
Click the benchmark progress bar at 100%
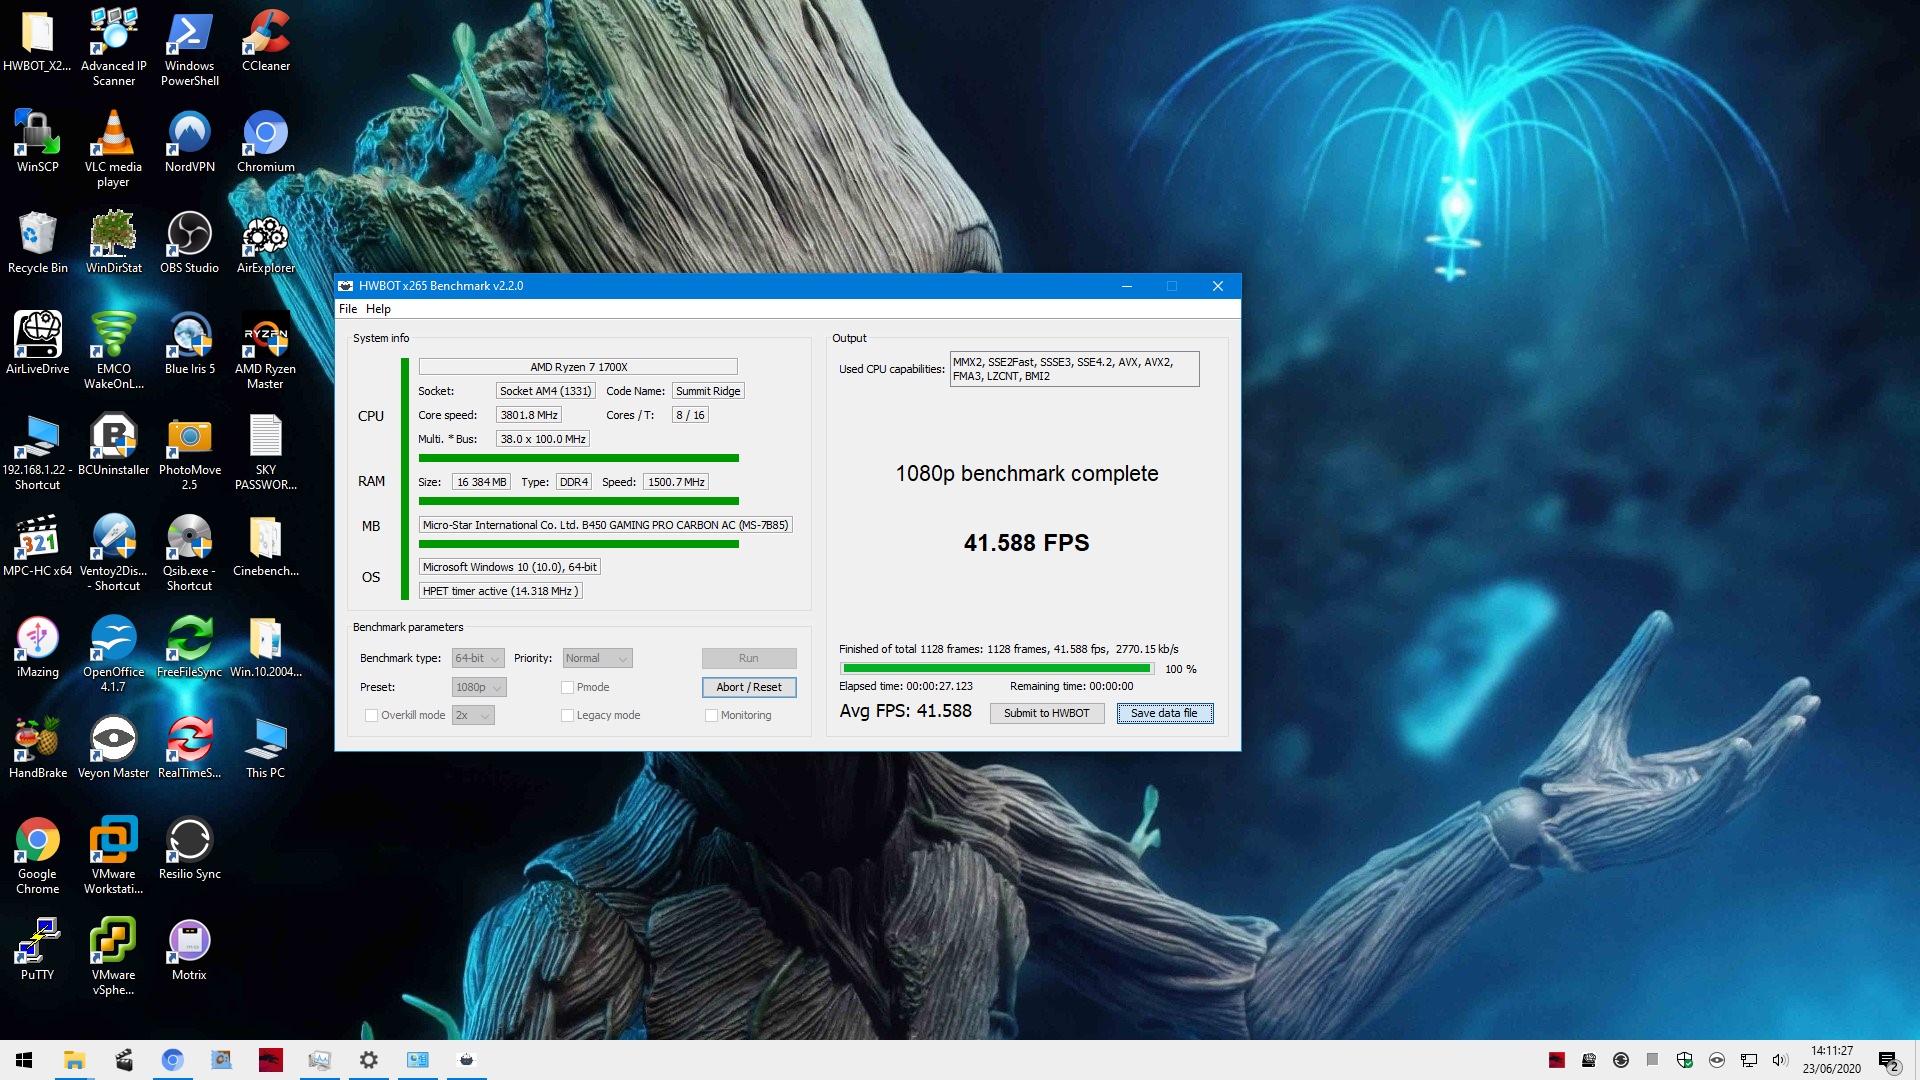click(x=997, y=668)
